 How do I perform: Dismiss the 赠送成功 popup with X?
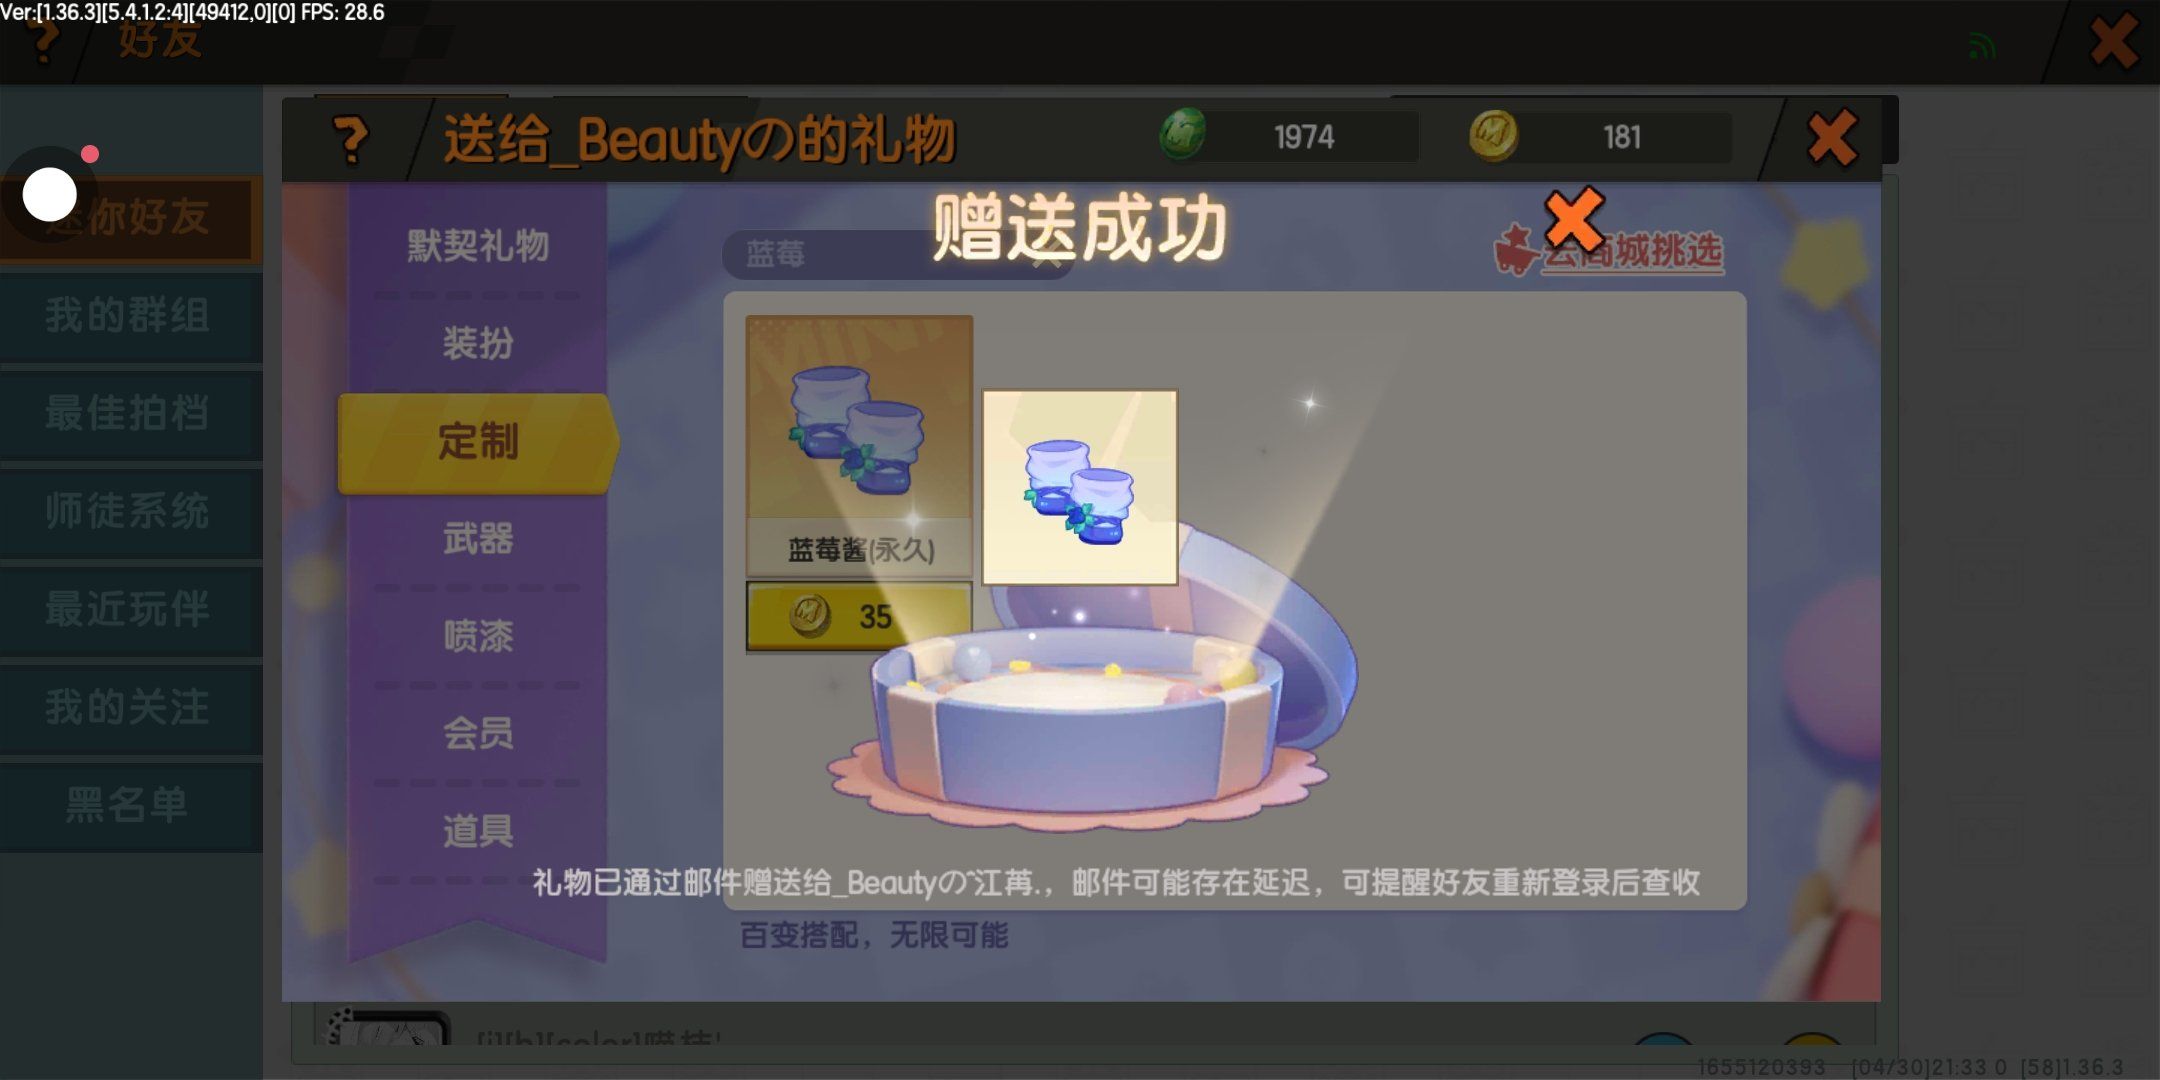(x=1574, y=218)
